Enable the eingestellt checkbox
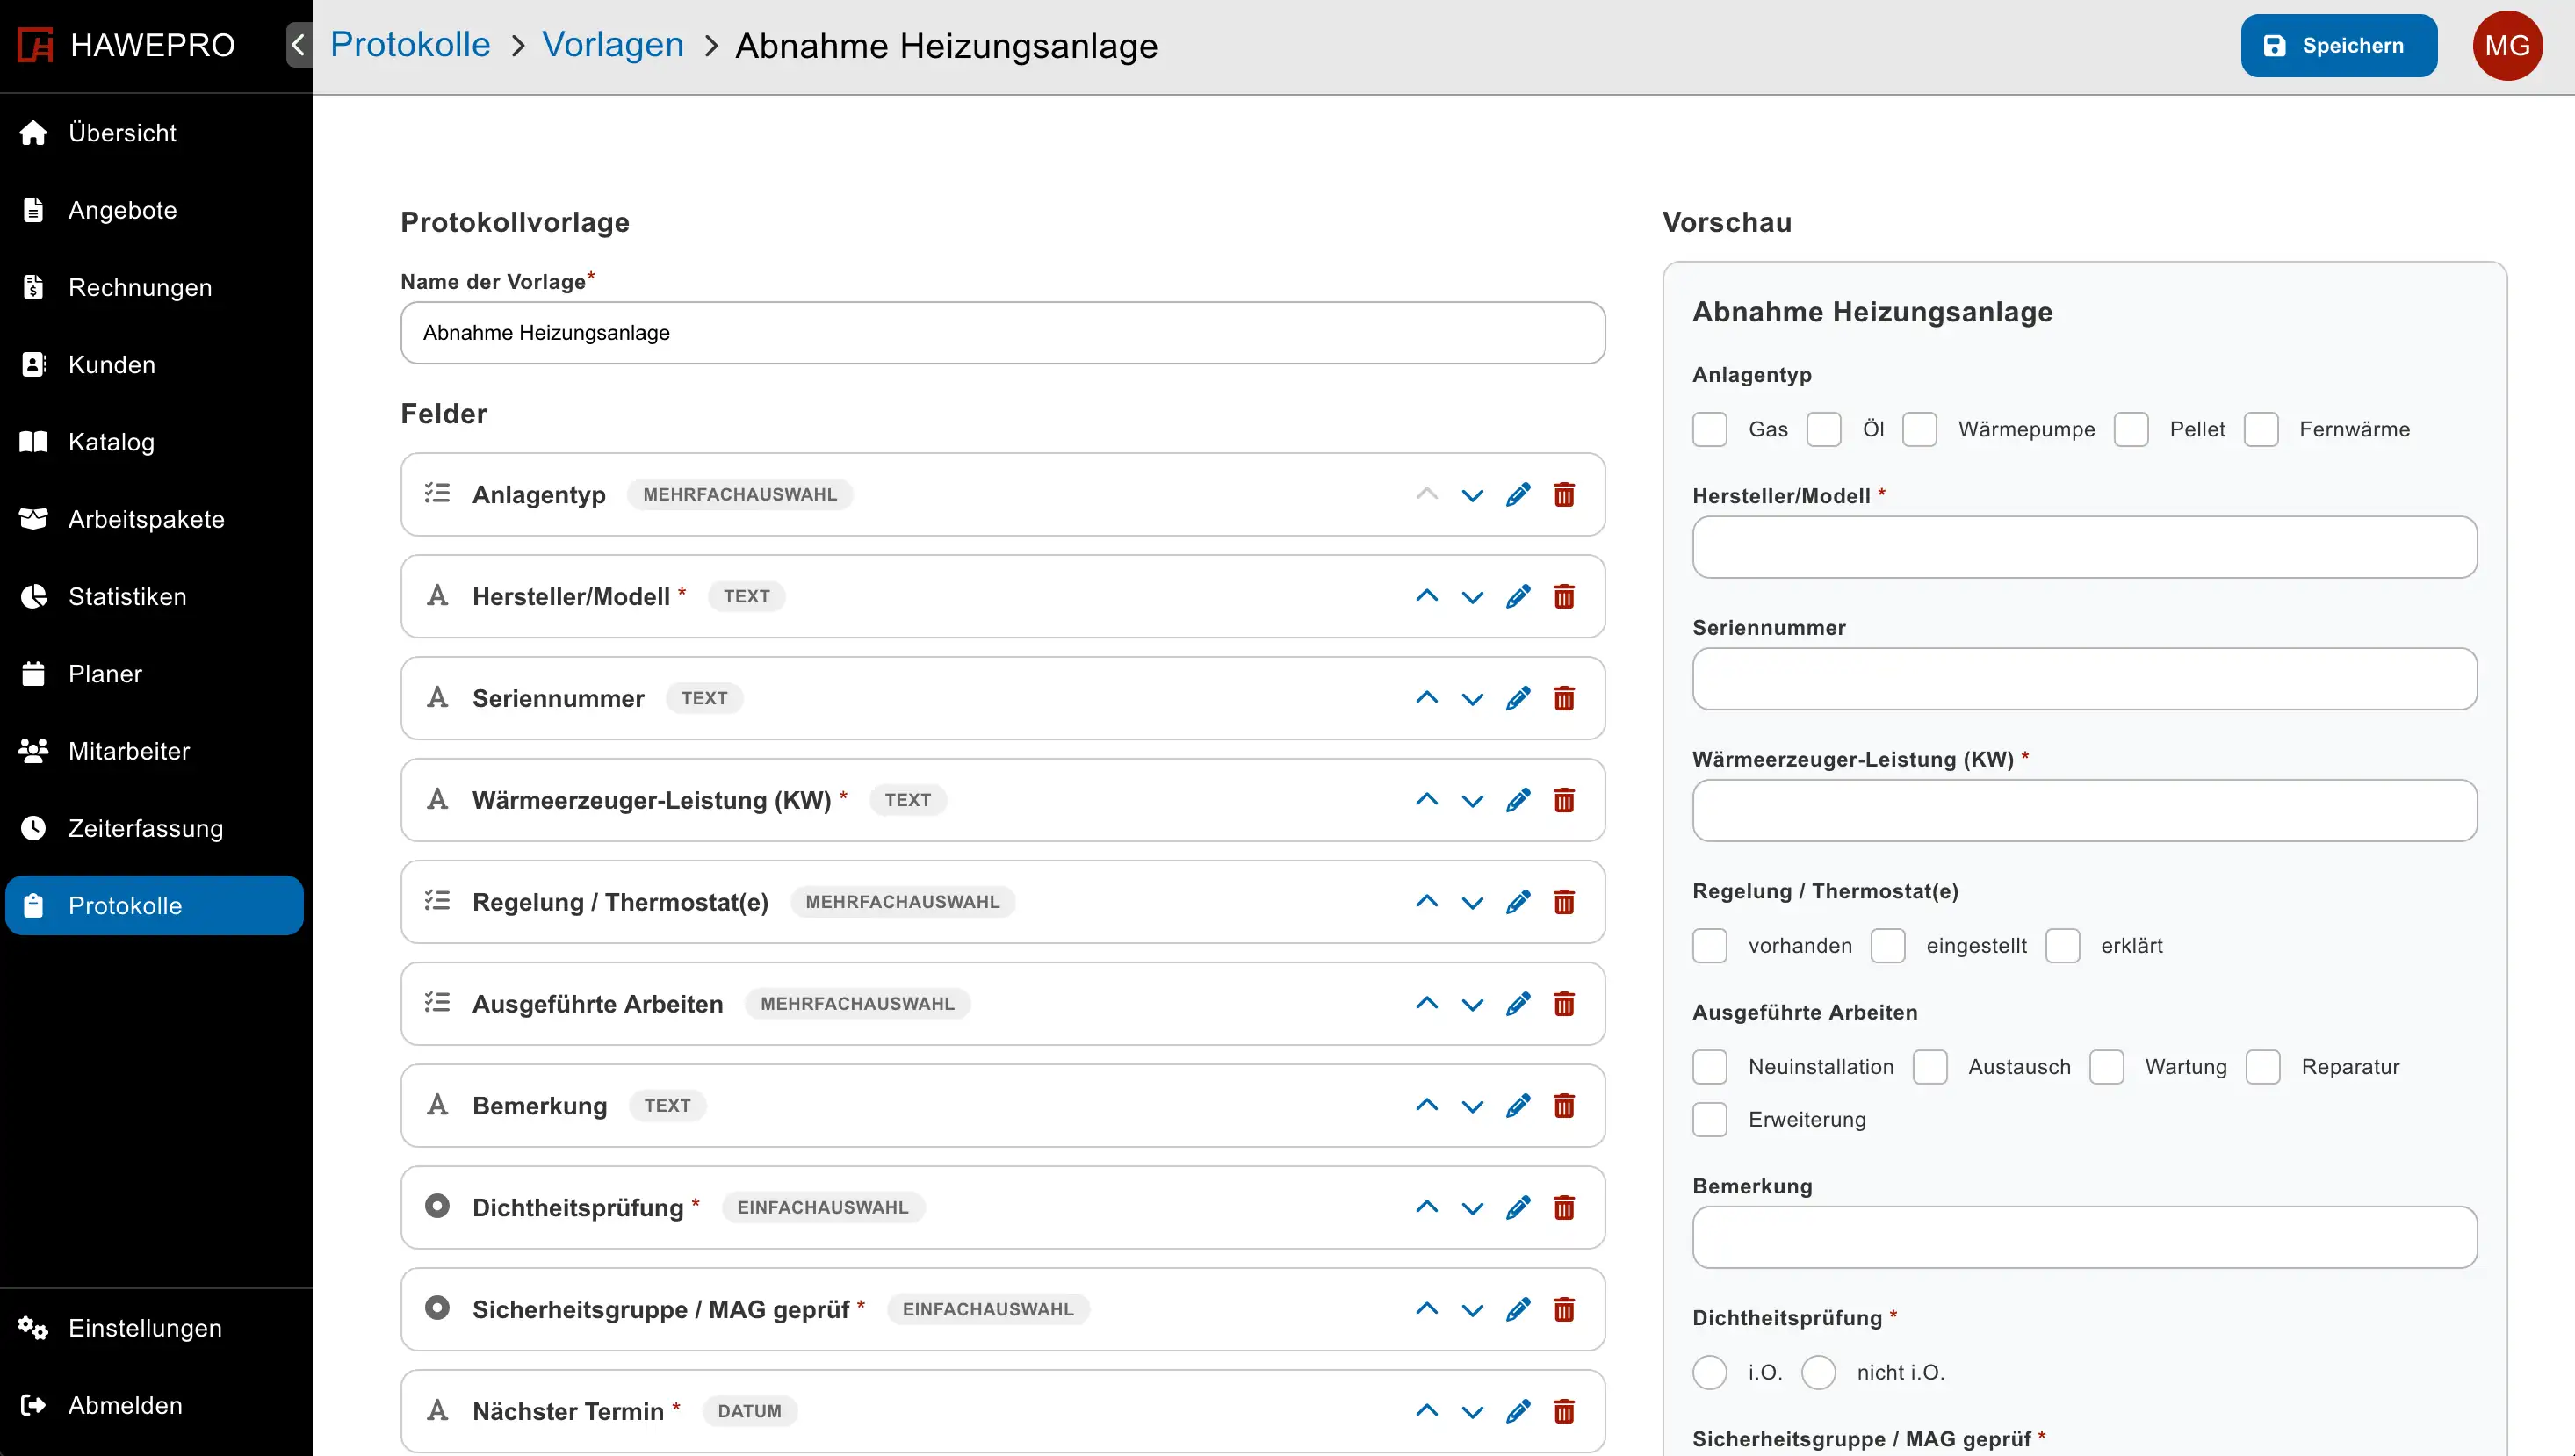Image resolution: width=2575 pixels, height=1456 pixels. tap(1887, 946)
